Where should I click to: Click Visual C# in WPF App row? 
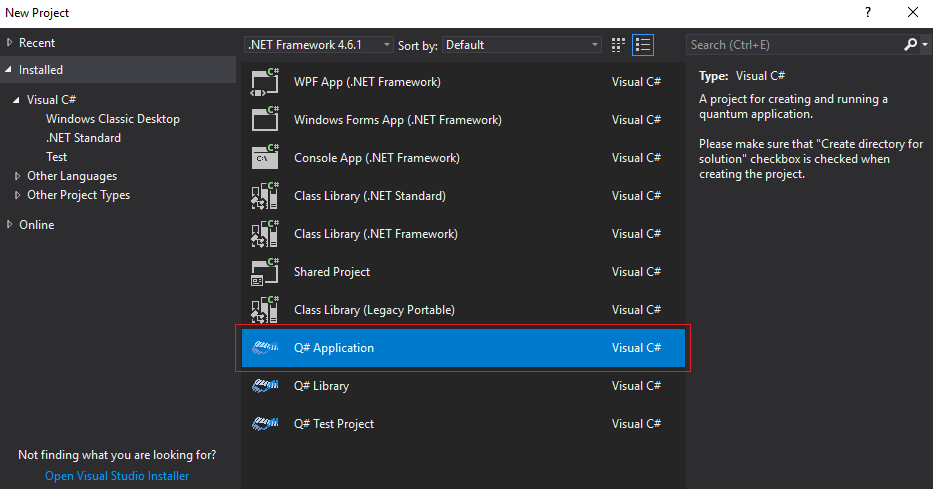click(x=636, y=82)
